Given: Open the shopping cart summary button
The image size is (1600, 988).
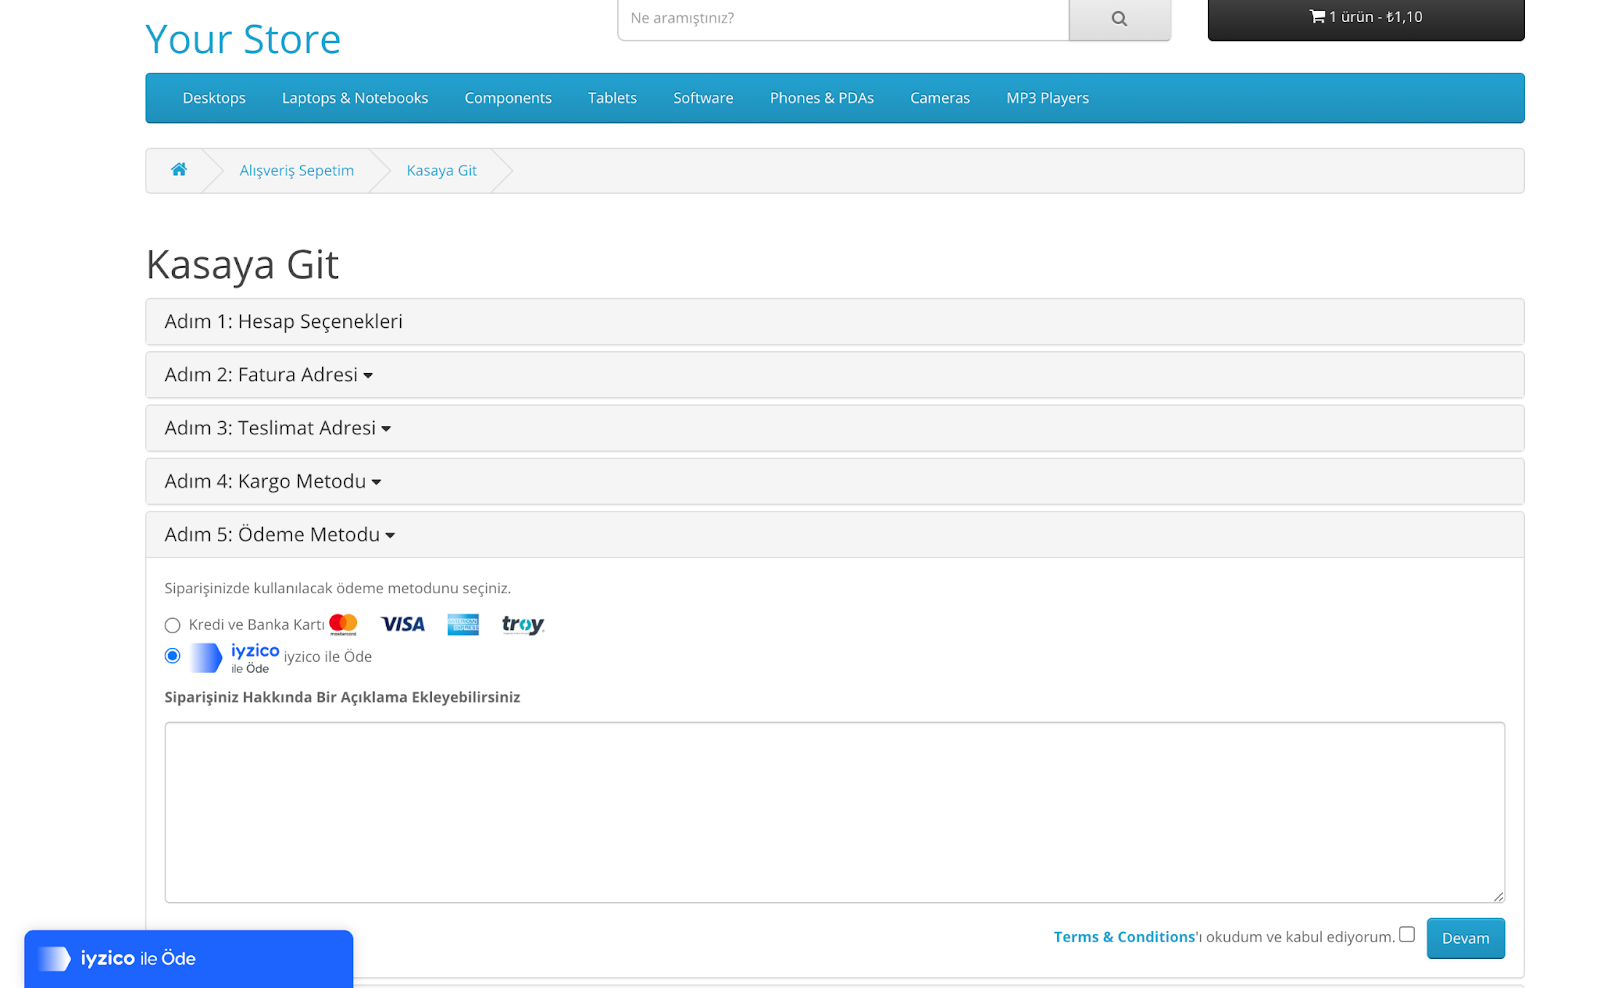Looking at the screenshot, I should coord(1366,19).
